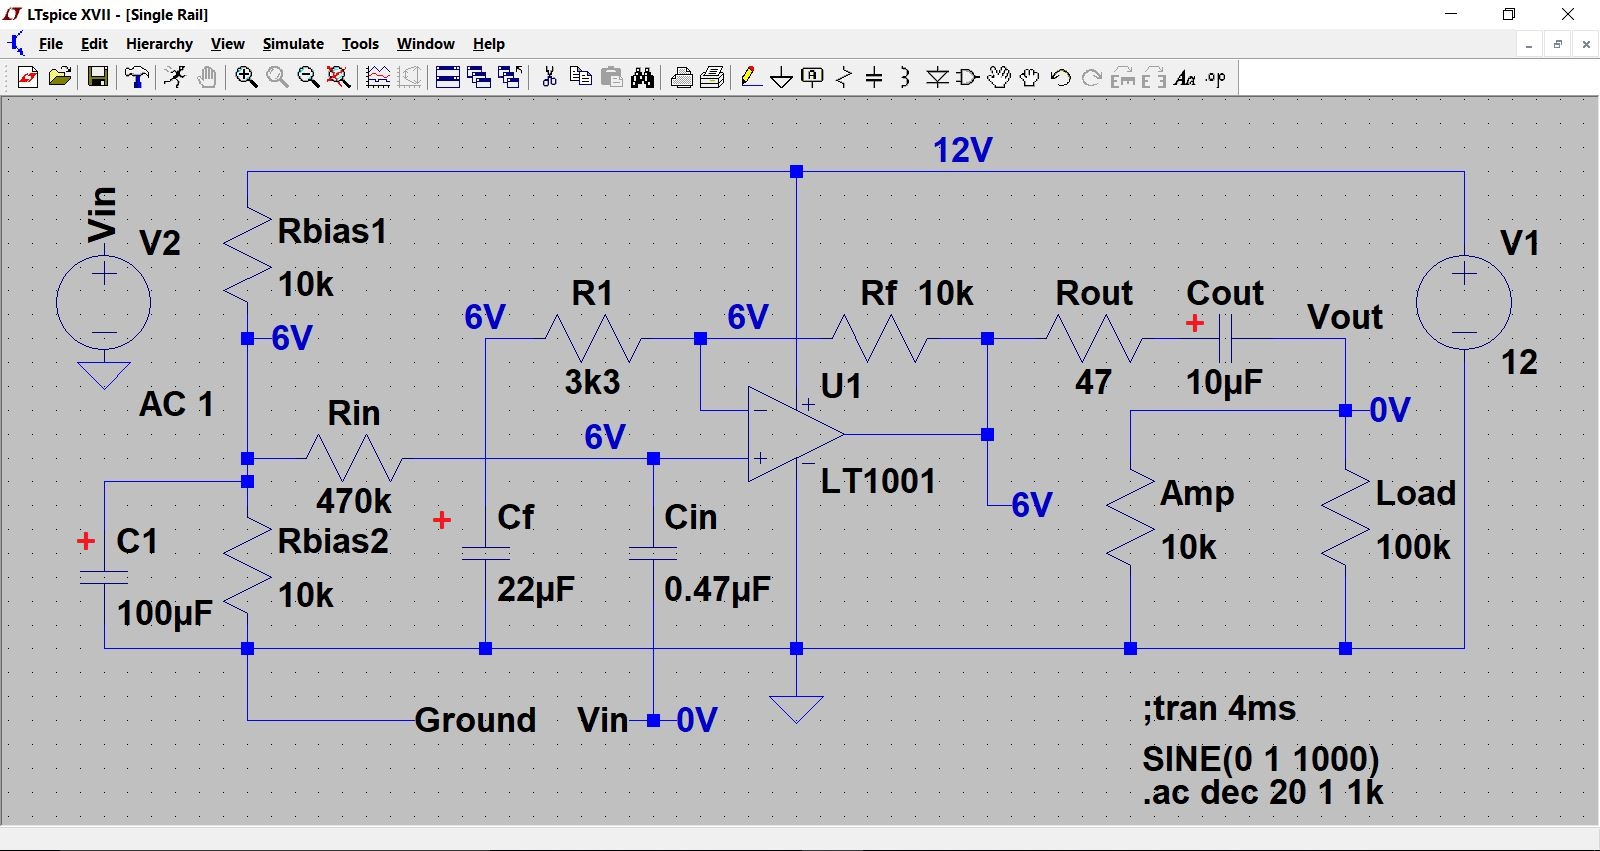Image resolution: width=1600 pixels, height=851 pixels.
Task: Pick the Inductor component tool
Action: [905, 77]
